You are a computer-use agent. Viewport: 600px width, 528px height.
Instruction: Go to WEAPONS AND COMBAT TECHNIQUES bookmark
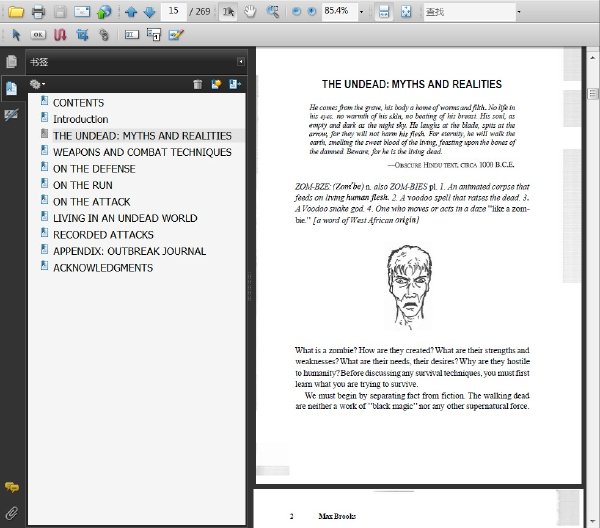coord(142,152)
